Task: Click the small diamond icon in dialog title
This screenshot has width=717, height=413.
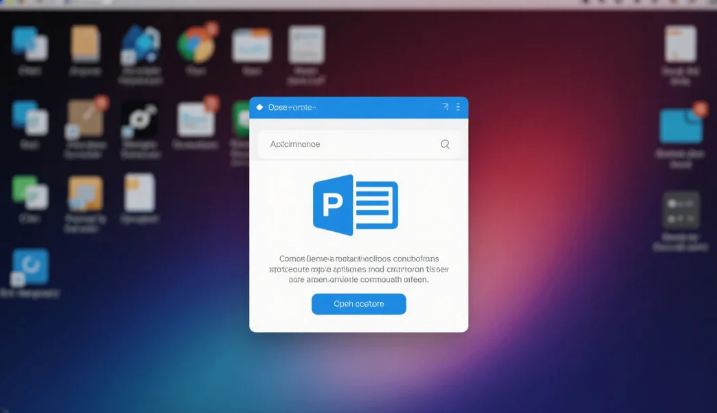Action: [260, 107]
